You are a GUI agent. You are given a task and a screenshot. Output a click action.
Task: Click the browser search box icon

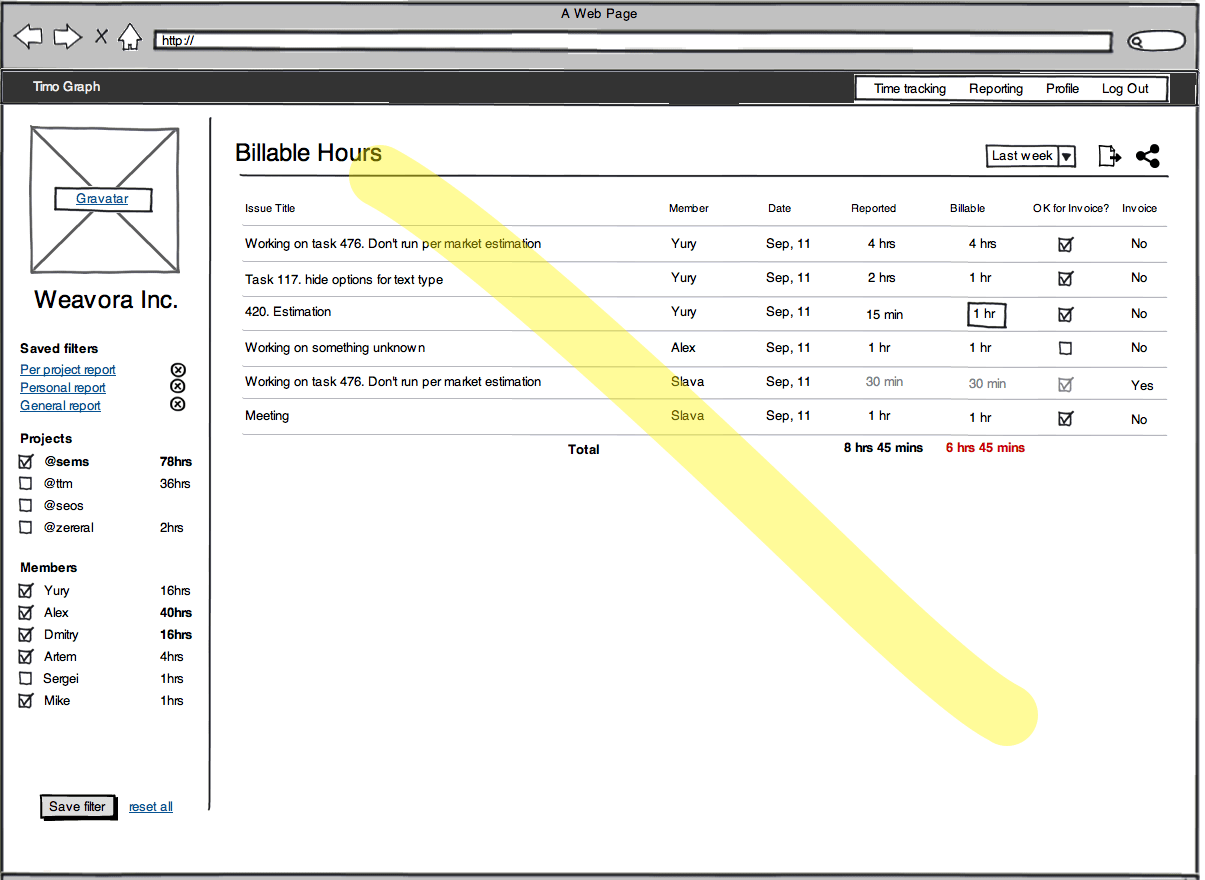click(1156, 41)
